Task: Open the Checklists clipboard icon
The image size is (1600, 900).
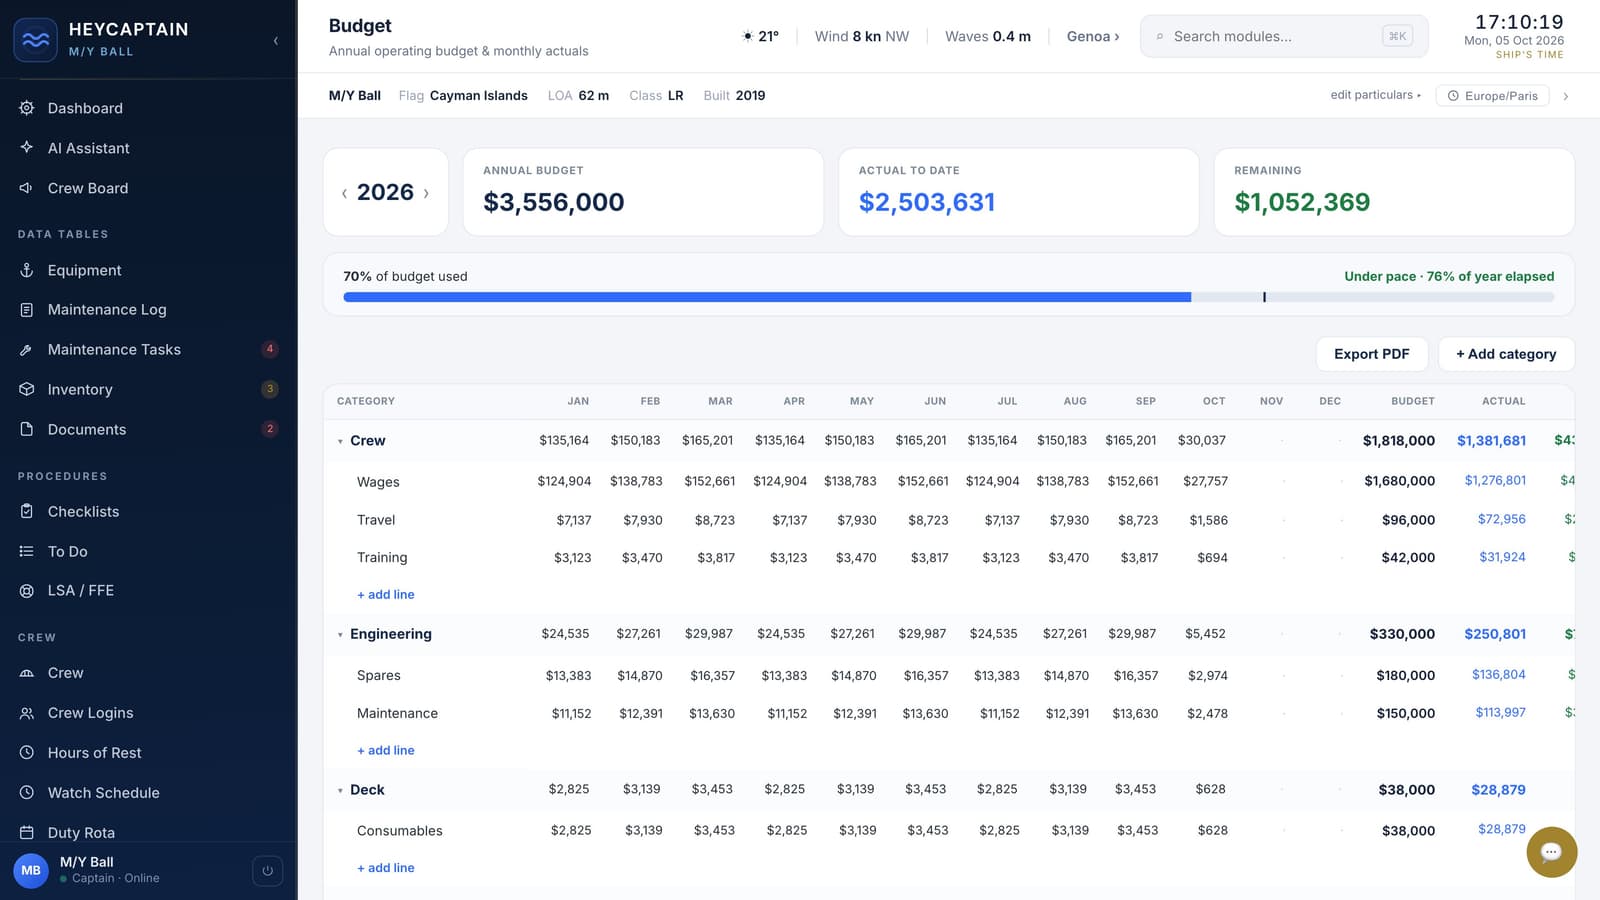Action: coord(27,511)
